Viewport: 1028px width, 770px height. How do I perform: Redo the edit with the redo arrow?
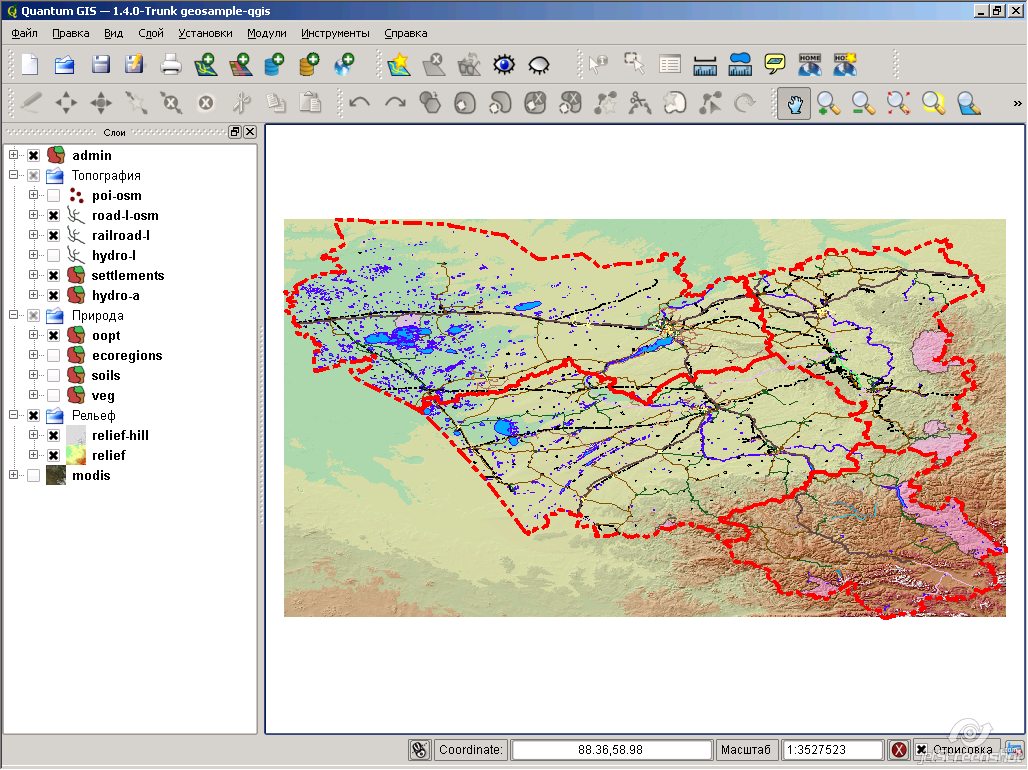pyautogui.click(x=395, y=102)
